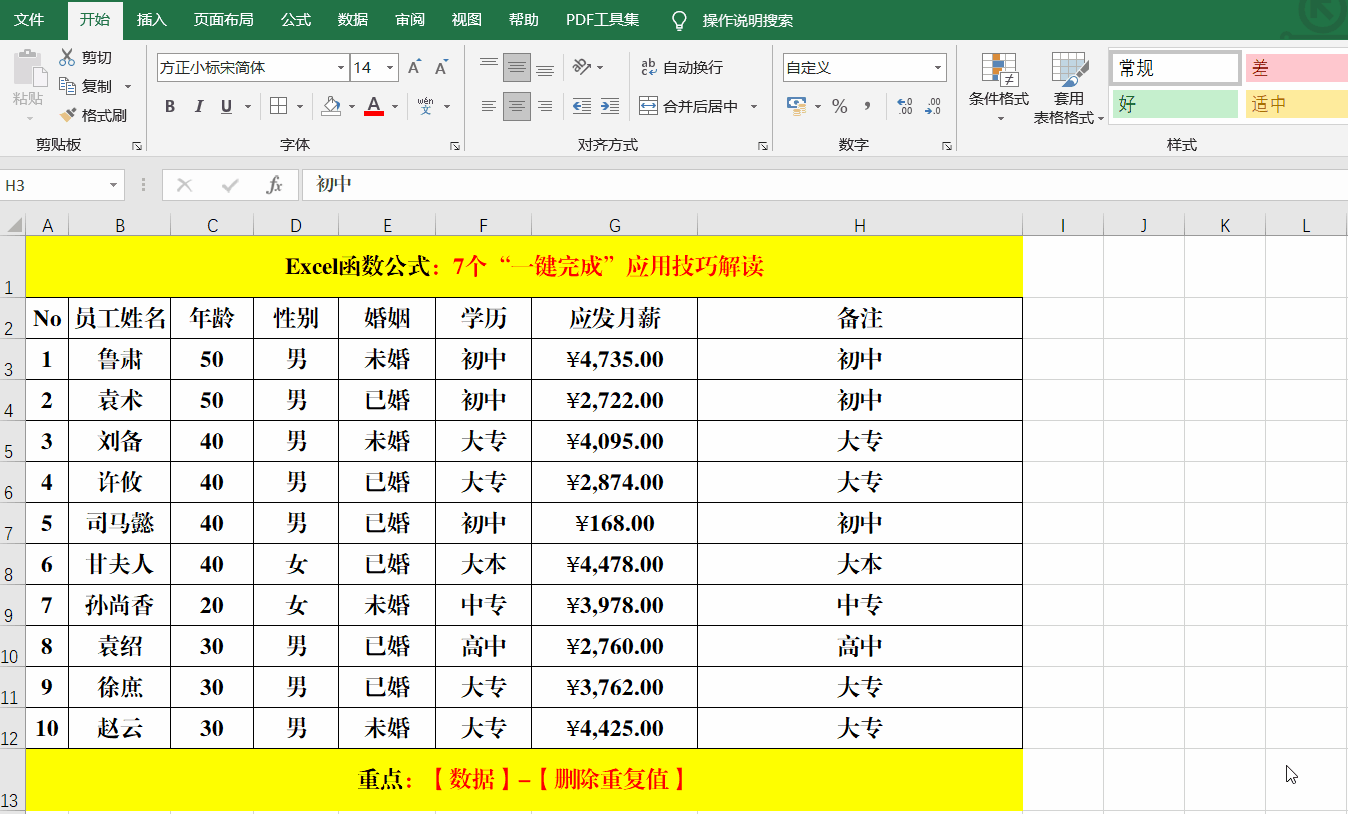
Task: Toggle bold formatting
Action: tap(169, 105)
